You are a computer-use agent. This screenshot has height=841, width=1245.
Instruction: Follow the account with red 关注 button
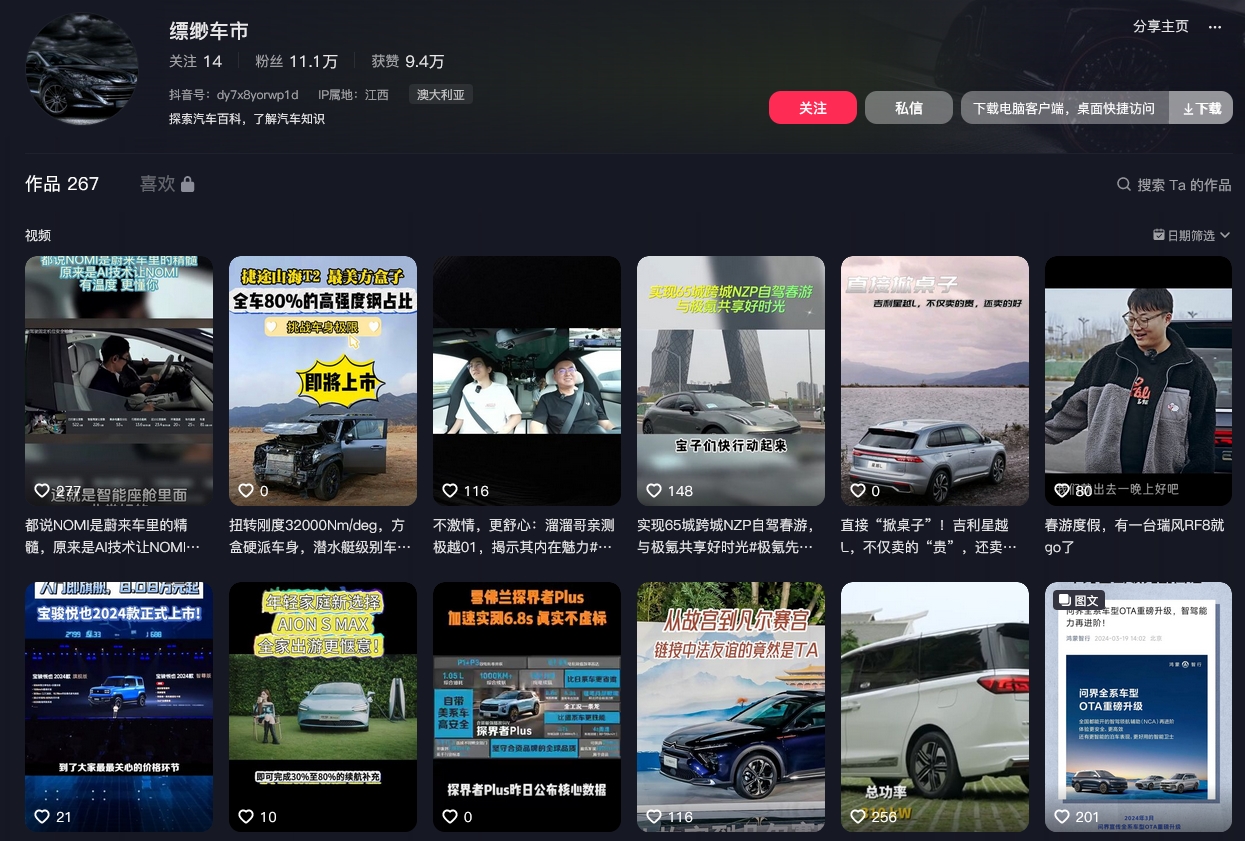813,108
